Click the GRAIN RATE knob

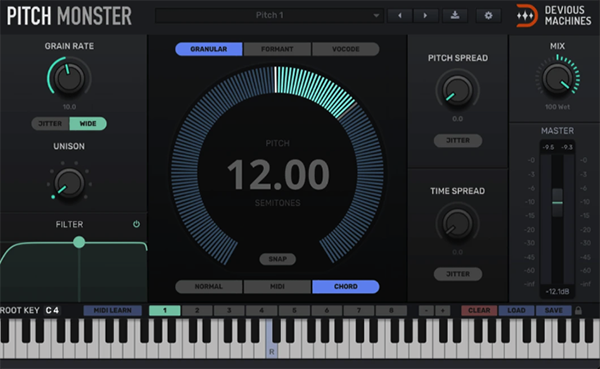click(x=69, y=78)
